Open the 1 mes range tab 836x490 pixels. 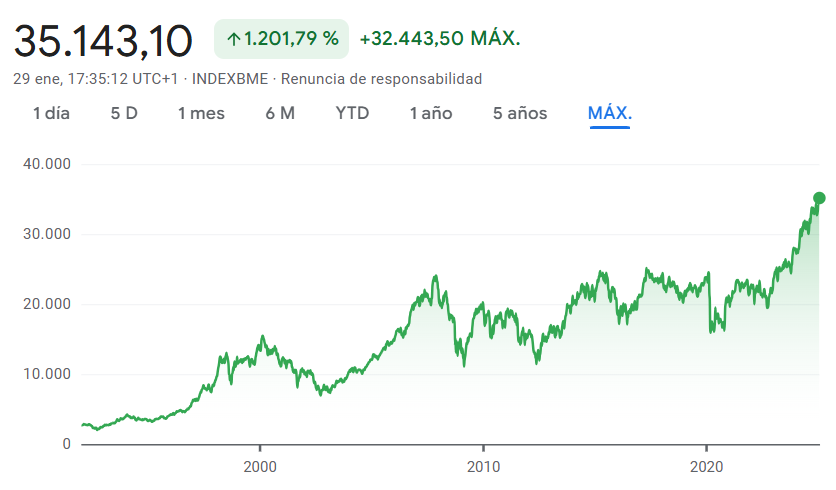tap(202, 113)
